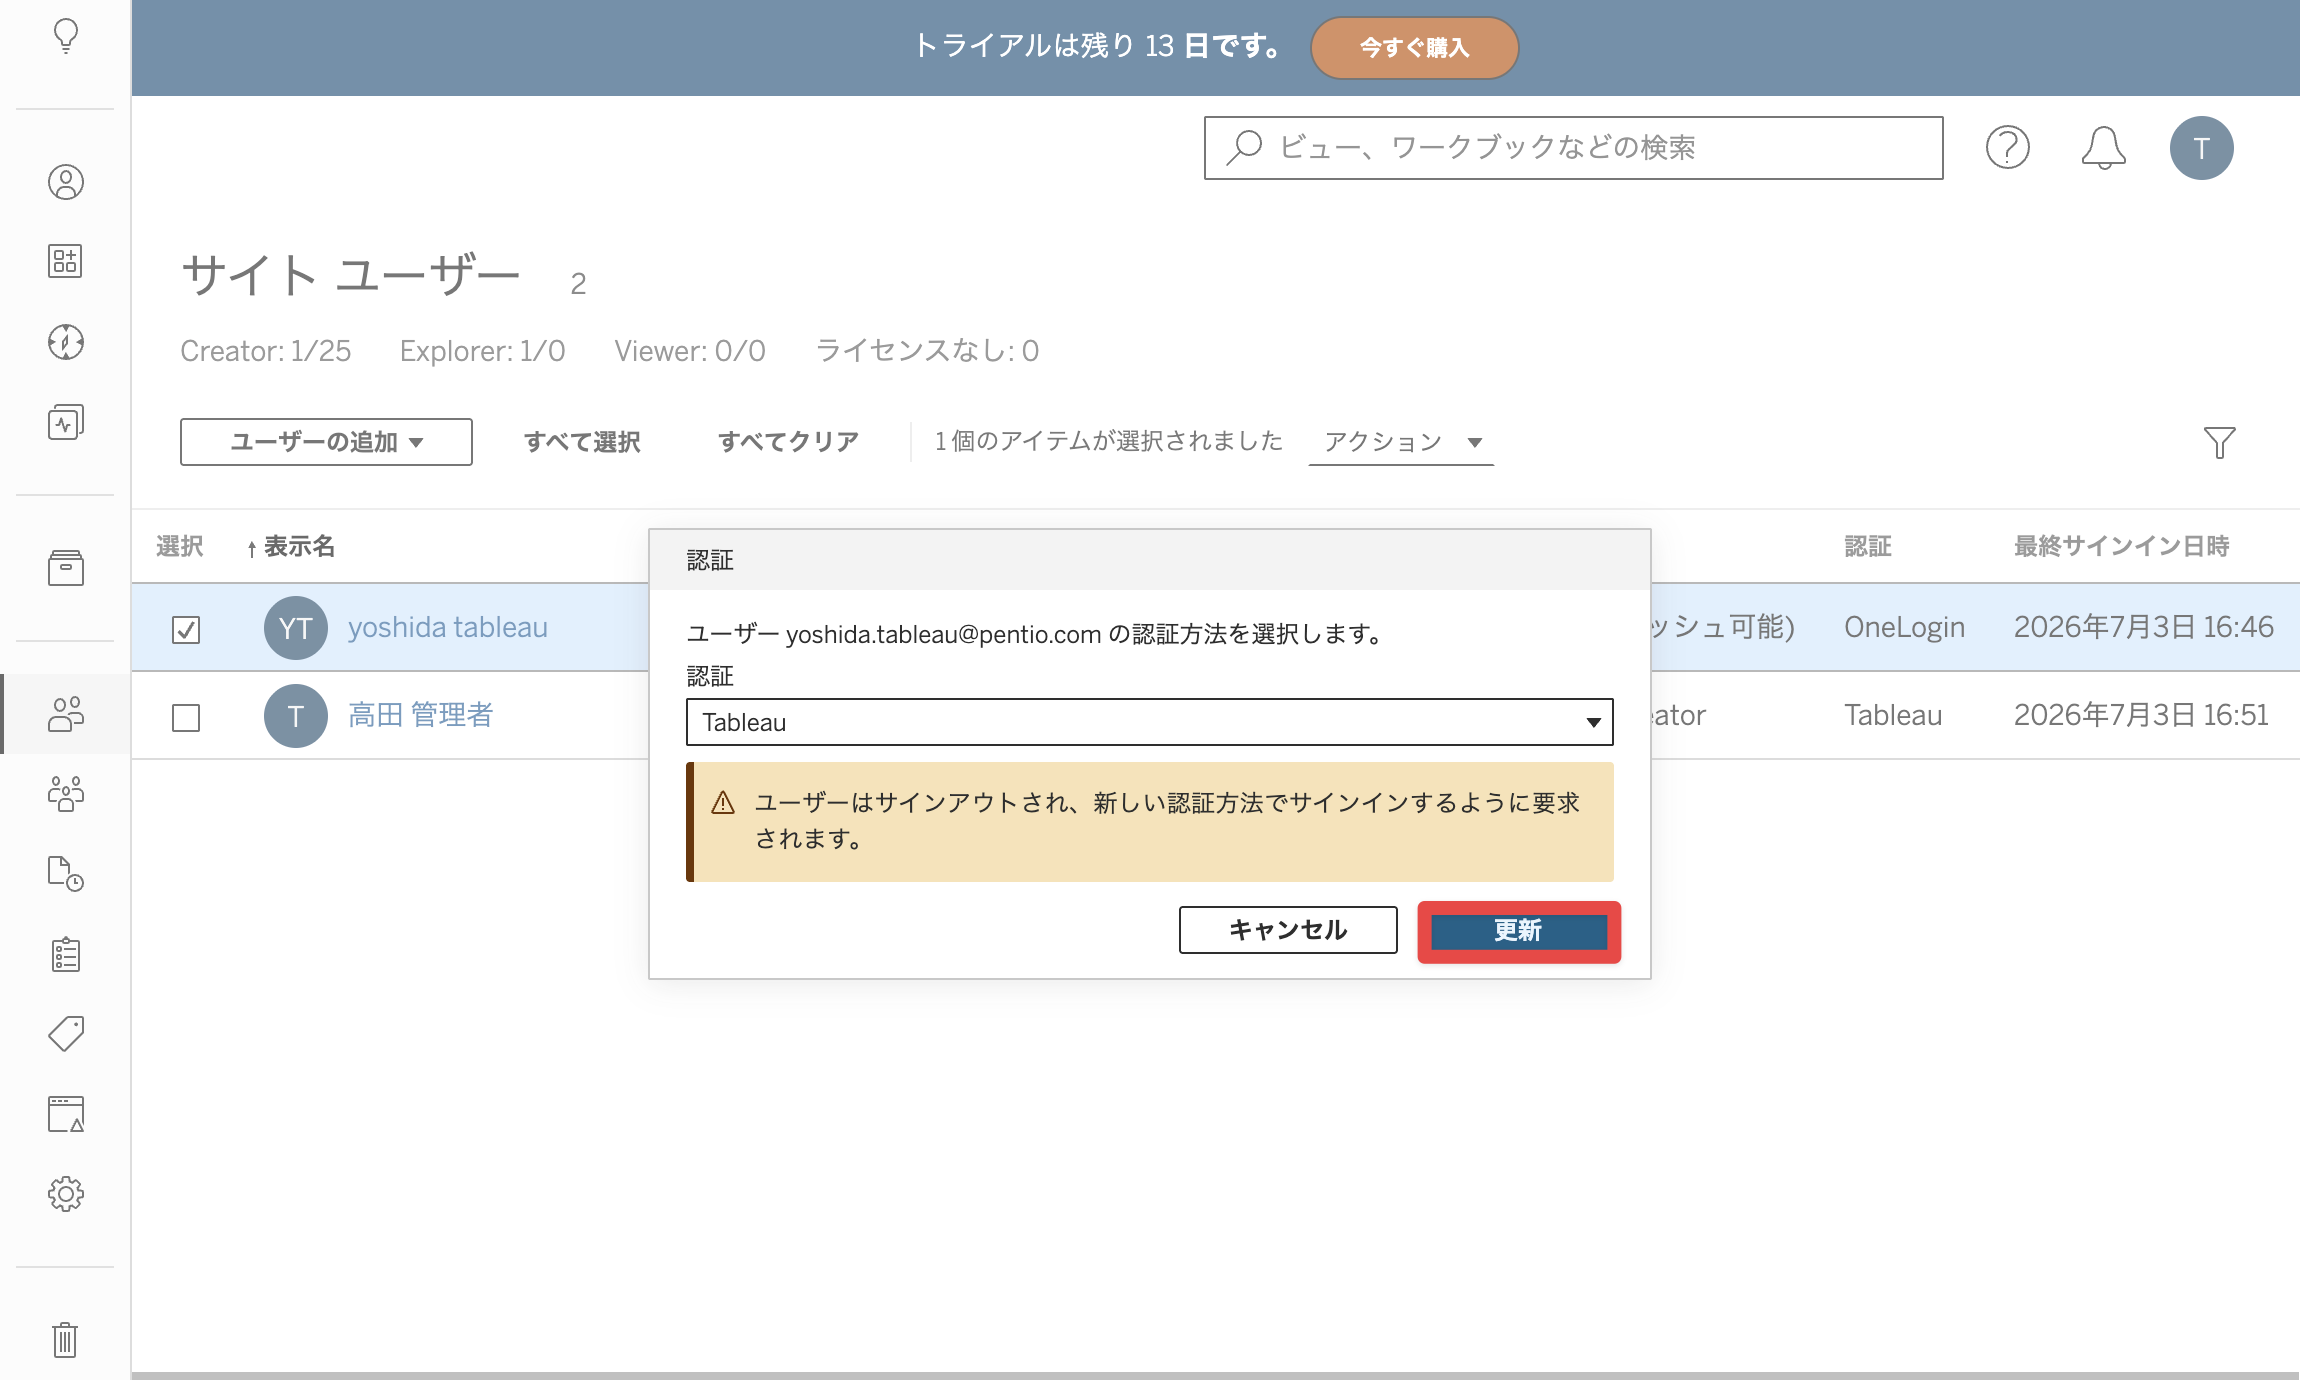Open the Users icon in sidebar
Screen dimensions: 2300x1380
[66, 714]
